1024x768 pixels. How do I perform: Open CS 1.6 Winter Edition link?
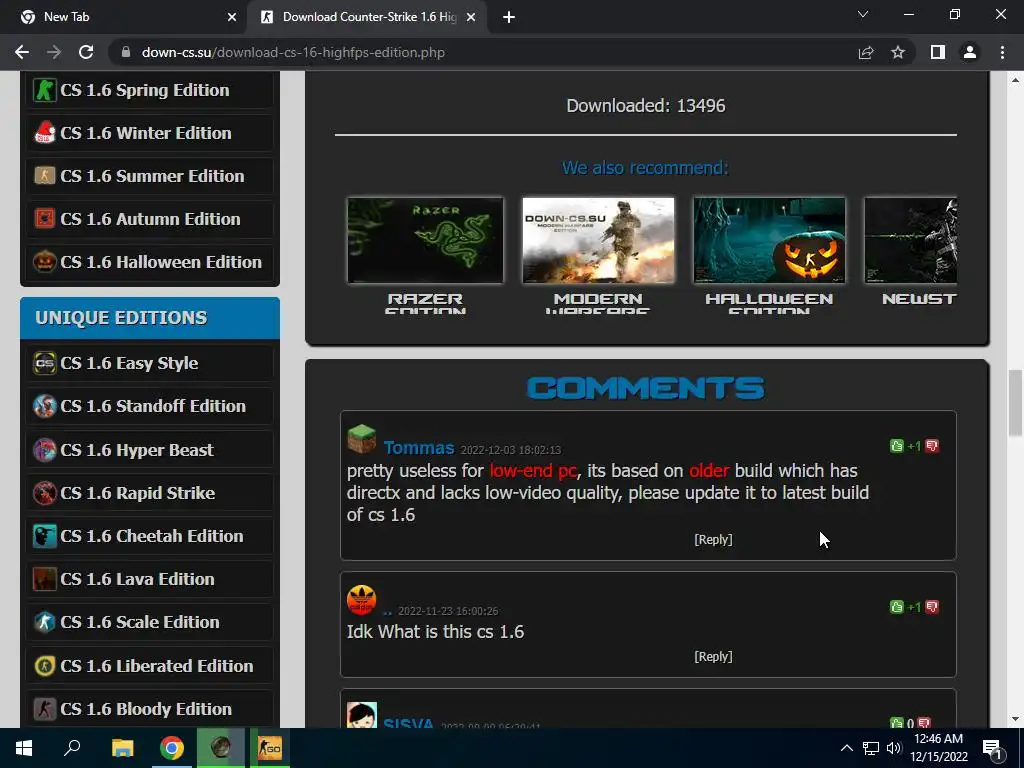point(146,133)
